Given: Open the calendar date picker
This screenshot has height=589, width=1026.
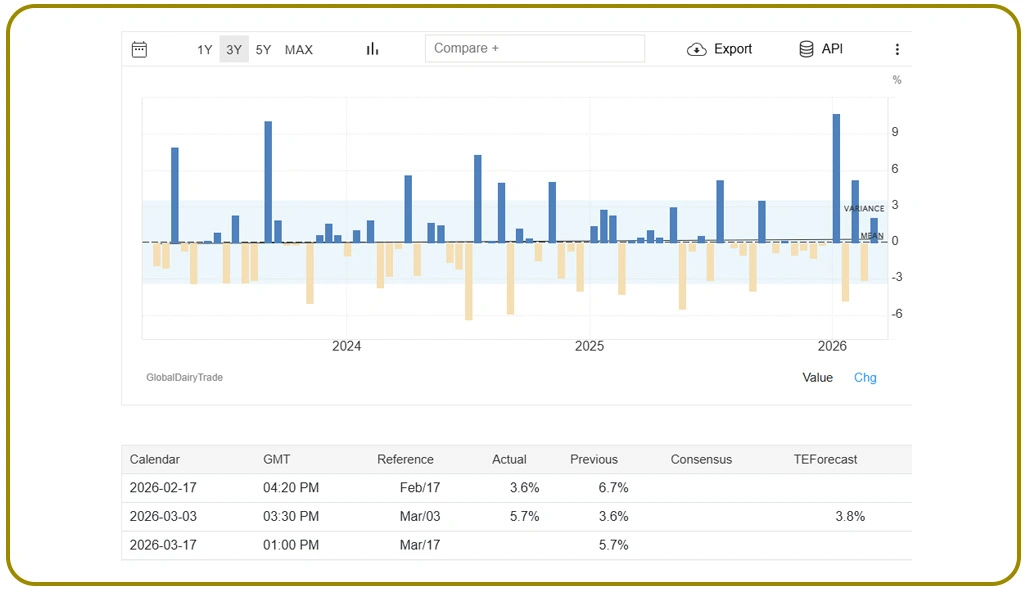Looking at the screenshot, I should (x=139, y=48).
